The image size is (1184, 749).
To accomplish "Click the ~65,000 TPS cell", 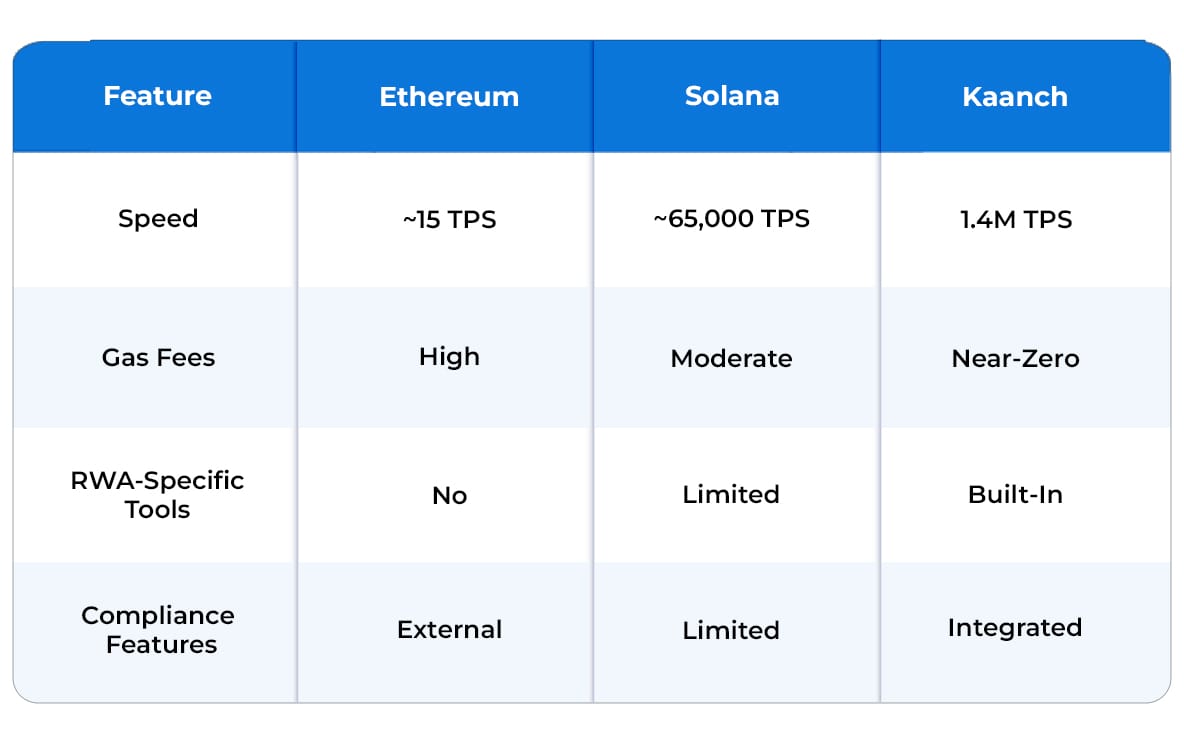I will pyautogui.click(x=732, y=219).
